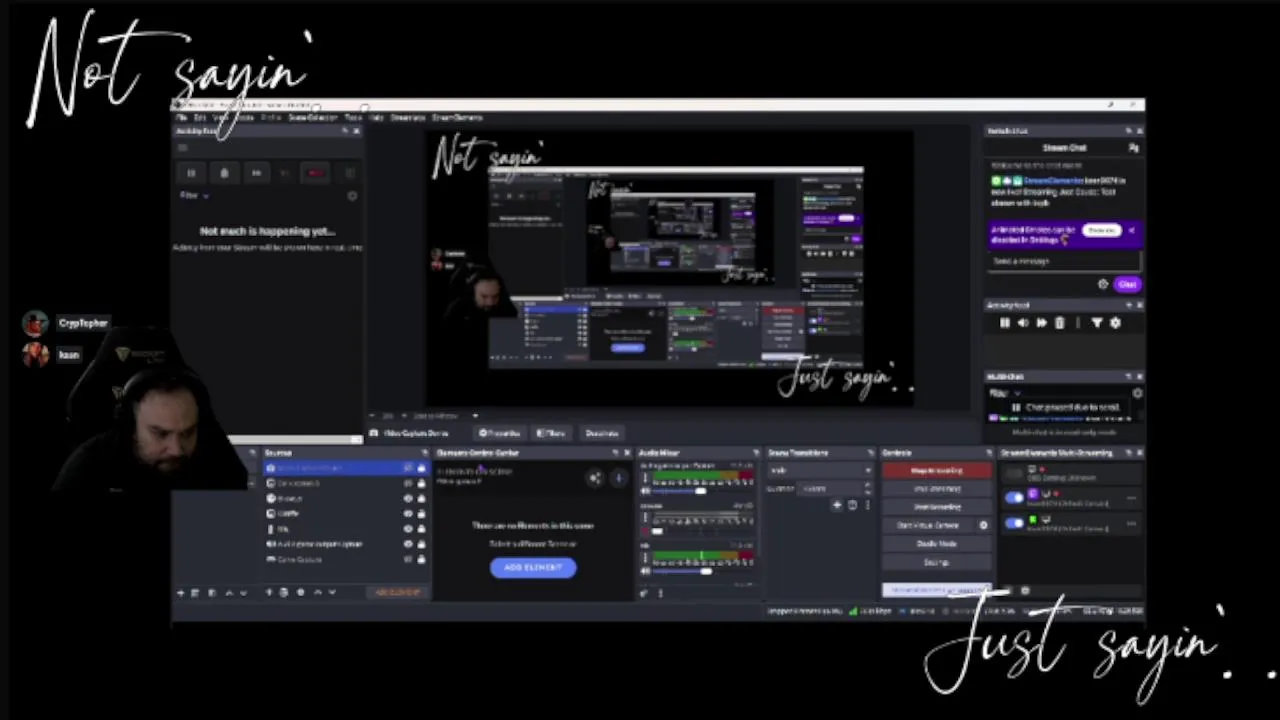Open chat settings gear beside Chat button
Screen dimensions: 1280x720
click(x=1103, y=285)
